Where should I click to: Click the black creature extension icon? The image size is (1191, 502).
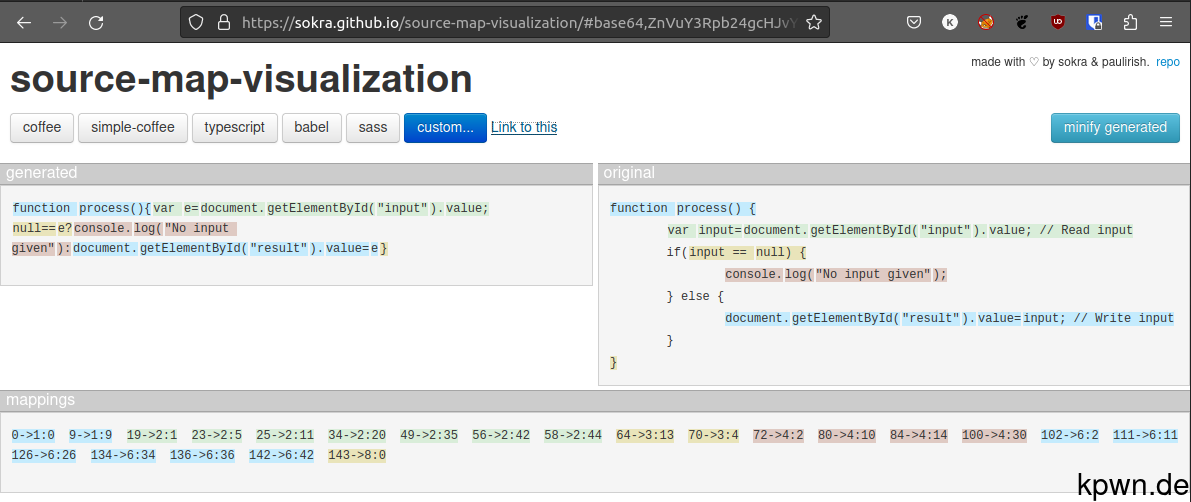[x=1022, y=22]
